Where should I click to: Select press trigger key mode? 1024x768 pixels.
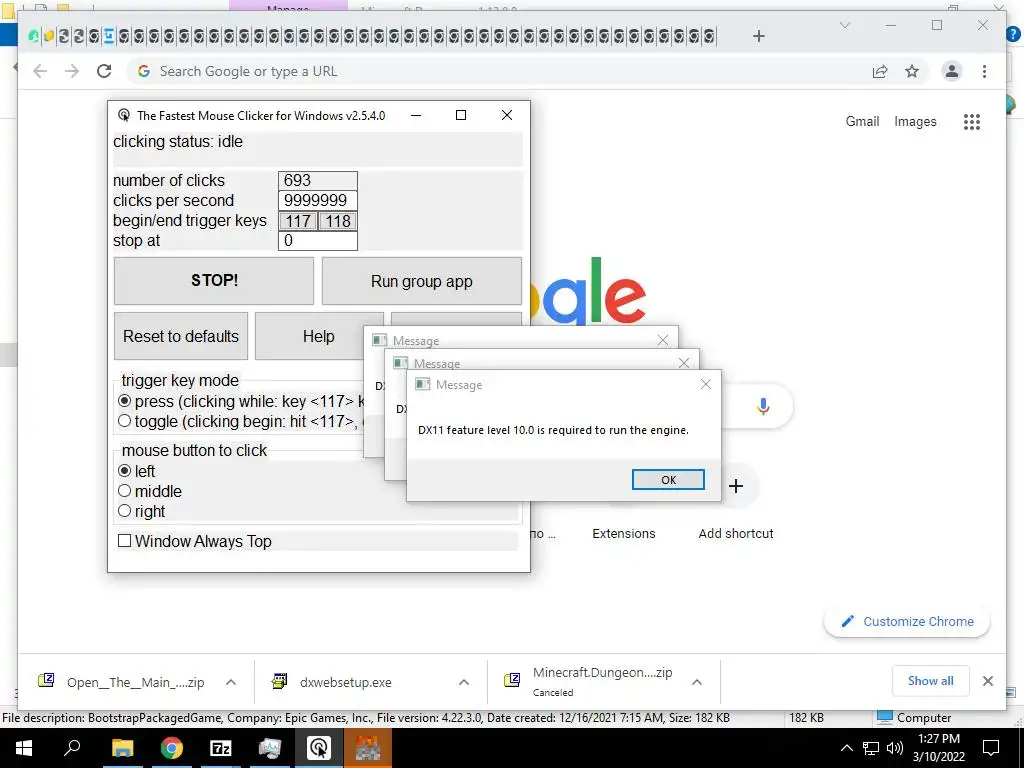coord(124,401)
